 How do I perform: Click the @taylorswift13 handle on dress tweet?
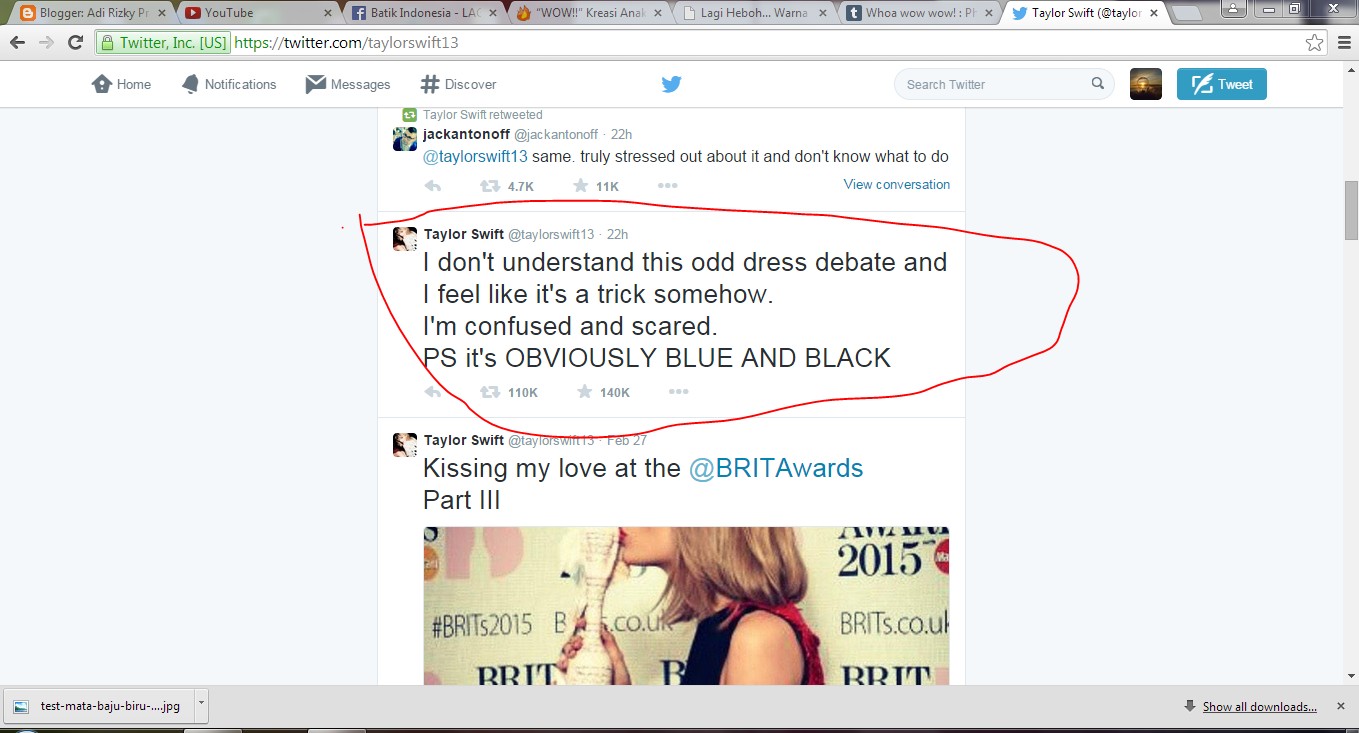click(x=551, y=234)
